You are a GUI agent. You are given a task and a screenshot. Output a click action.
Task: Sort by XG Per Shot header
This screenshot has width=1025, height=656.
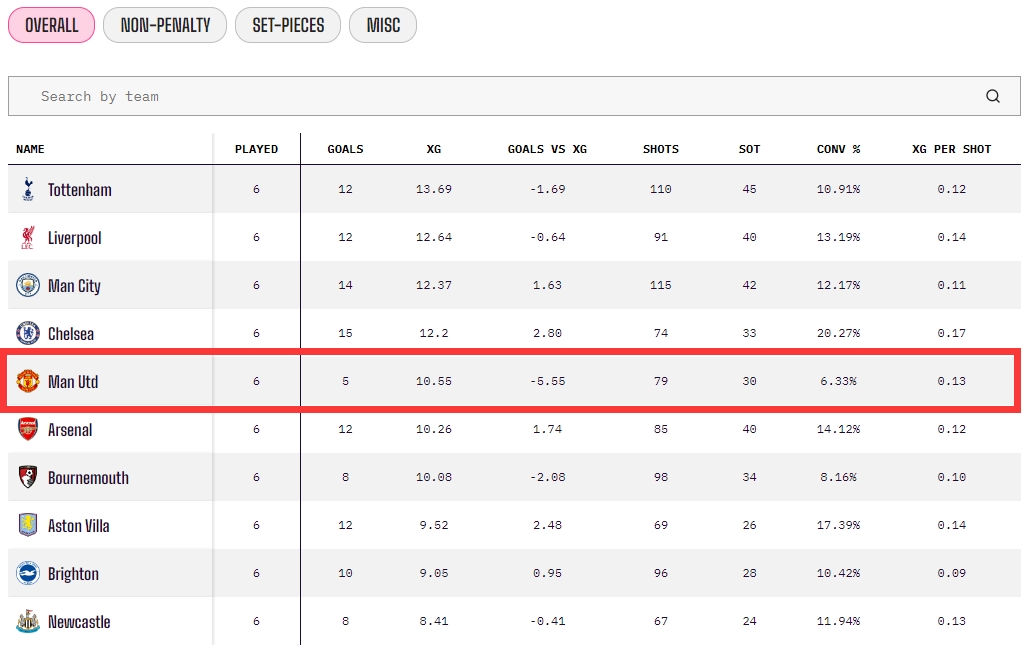click(951, 149)
